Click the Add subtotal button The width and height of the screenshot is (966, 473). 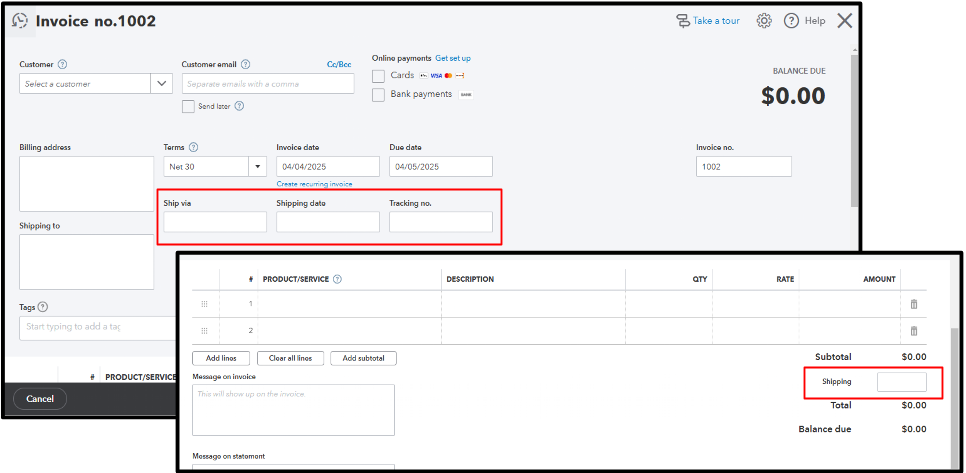[363, 358]
